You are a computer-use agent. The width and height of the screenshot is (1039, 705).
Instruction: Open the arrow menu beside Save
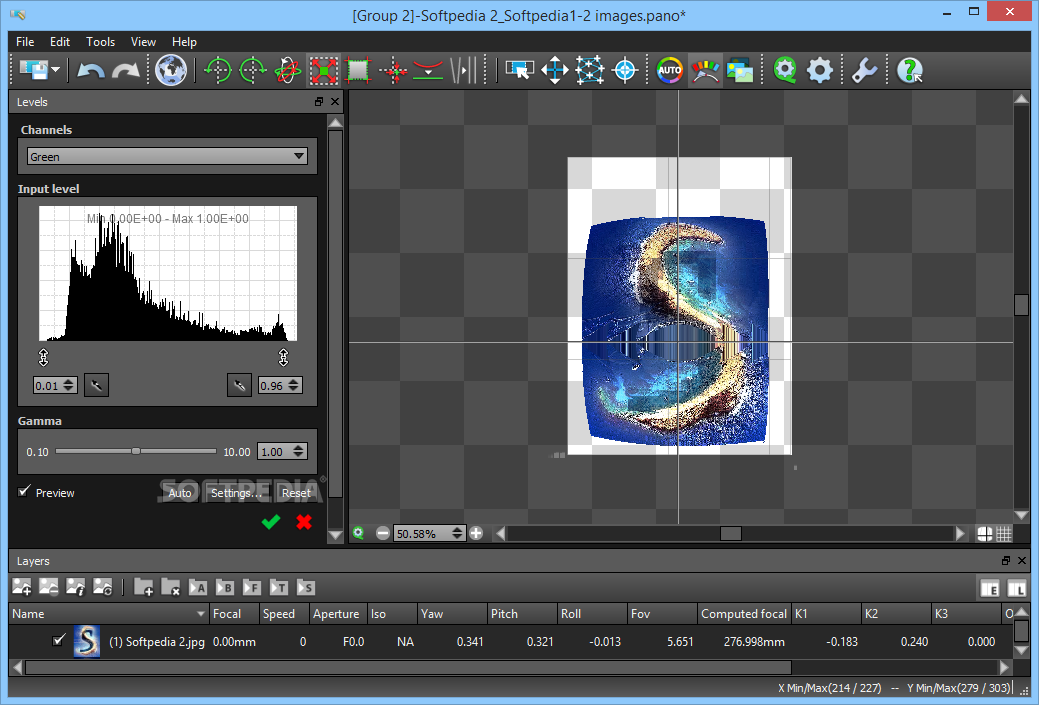tap(56, 70)
